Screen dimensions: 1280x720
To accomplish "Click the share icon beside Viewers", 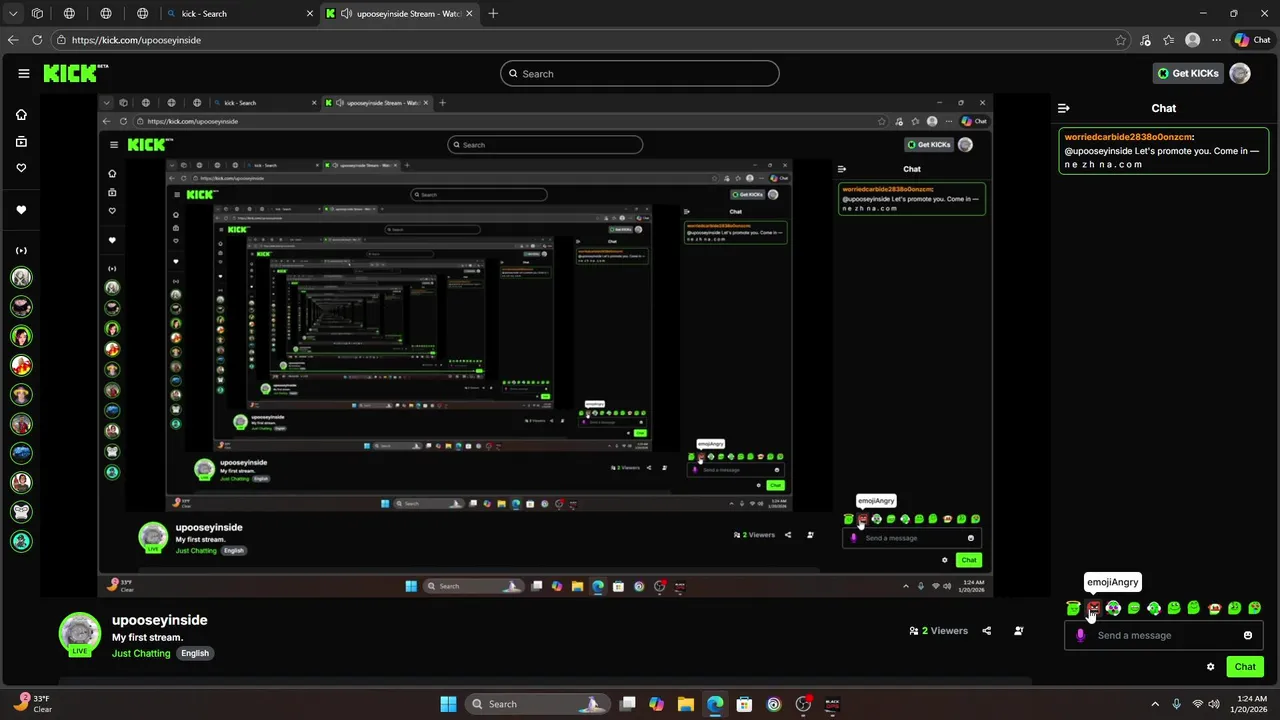I will tap(987, 631).
